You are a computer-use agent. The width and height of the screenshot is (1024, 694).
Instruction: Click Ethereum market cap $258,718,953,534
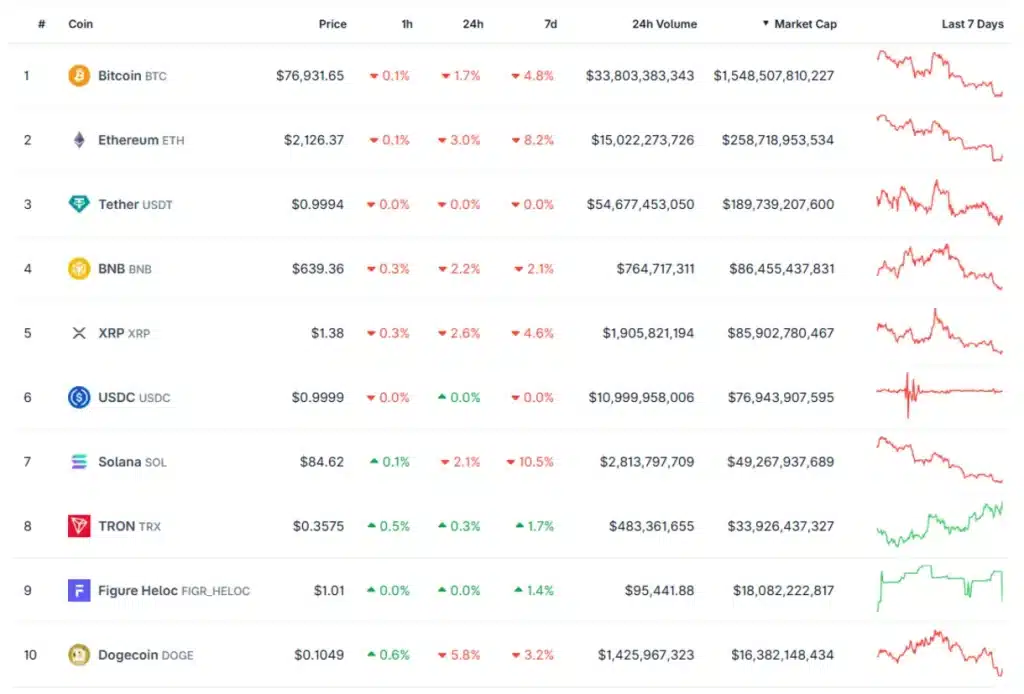[x=778, y=140]
